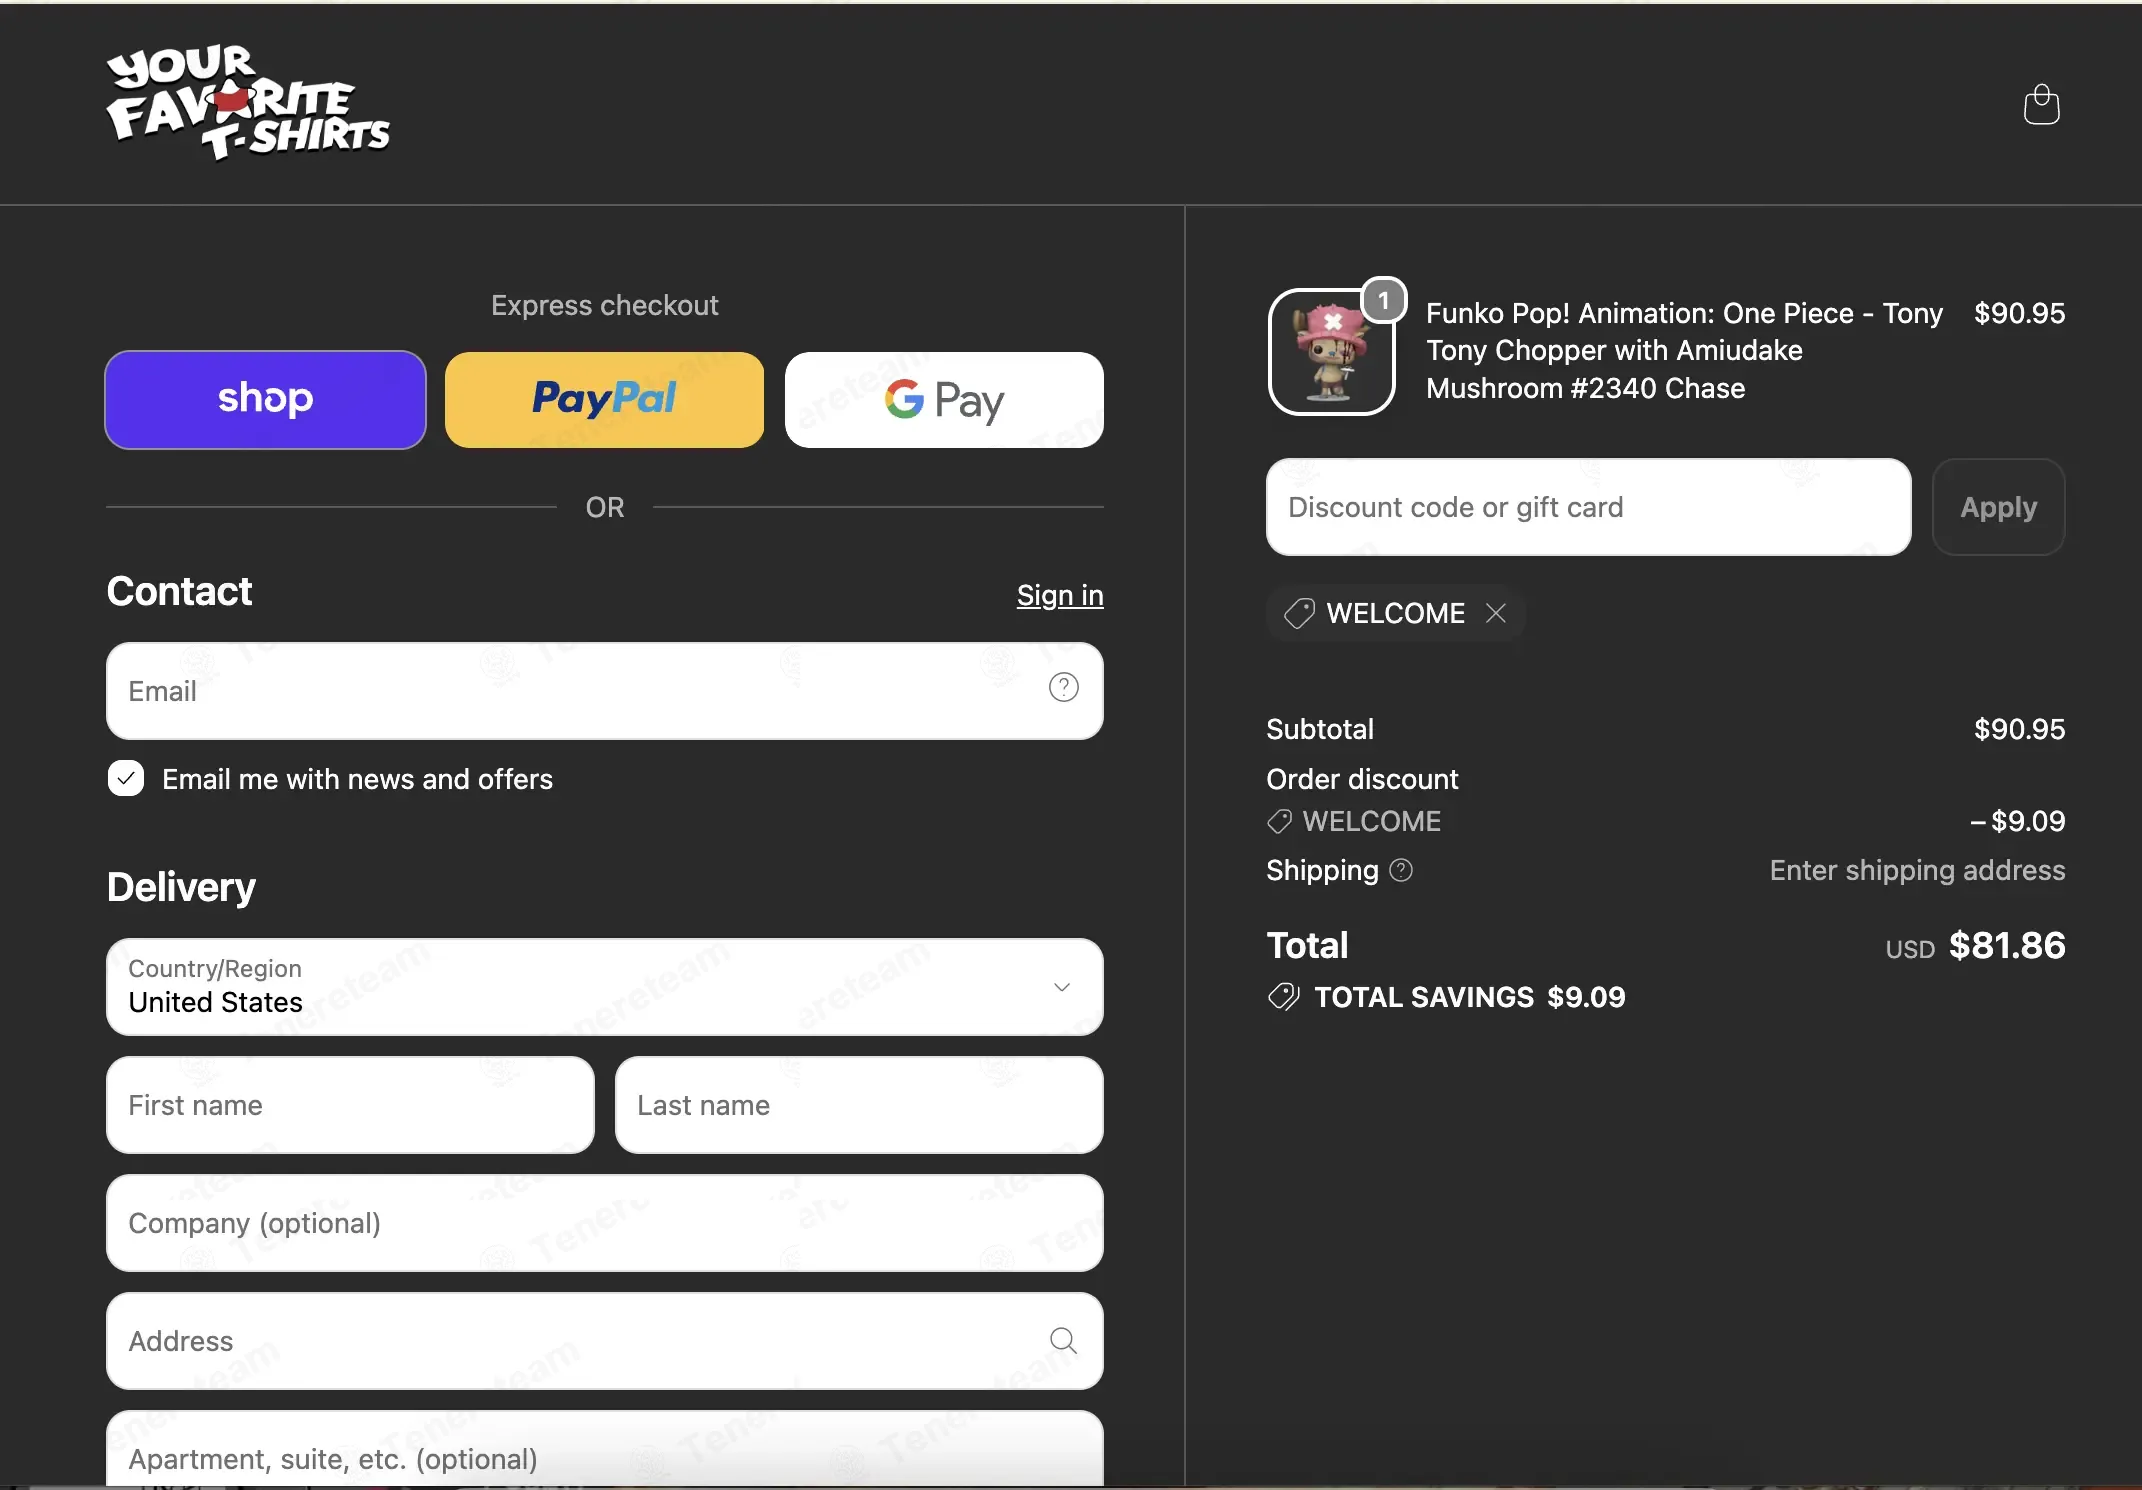Click the Your Favorite T-Shirts logo
The image size is (2142, 1490).
[x=248, y=102]
